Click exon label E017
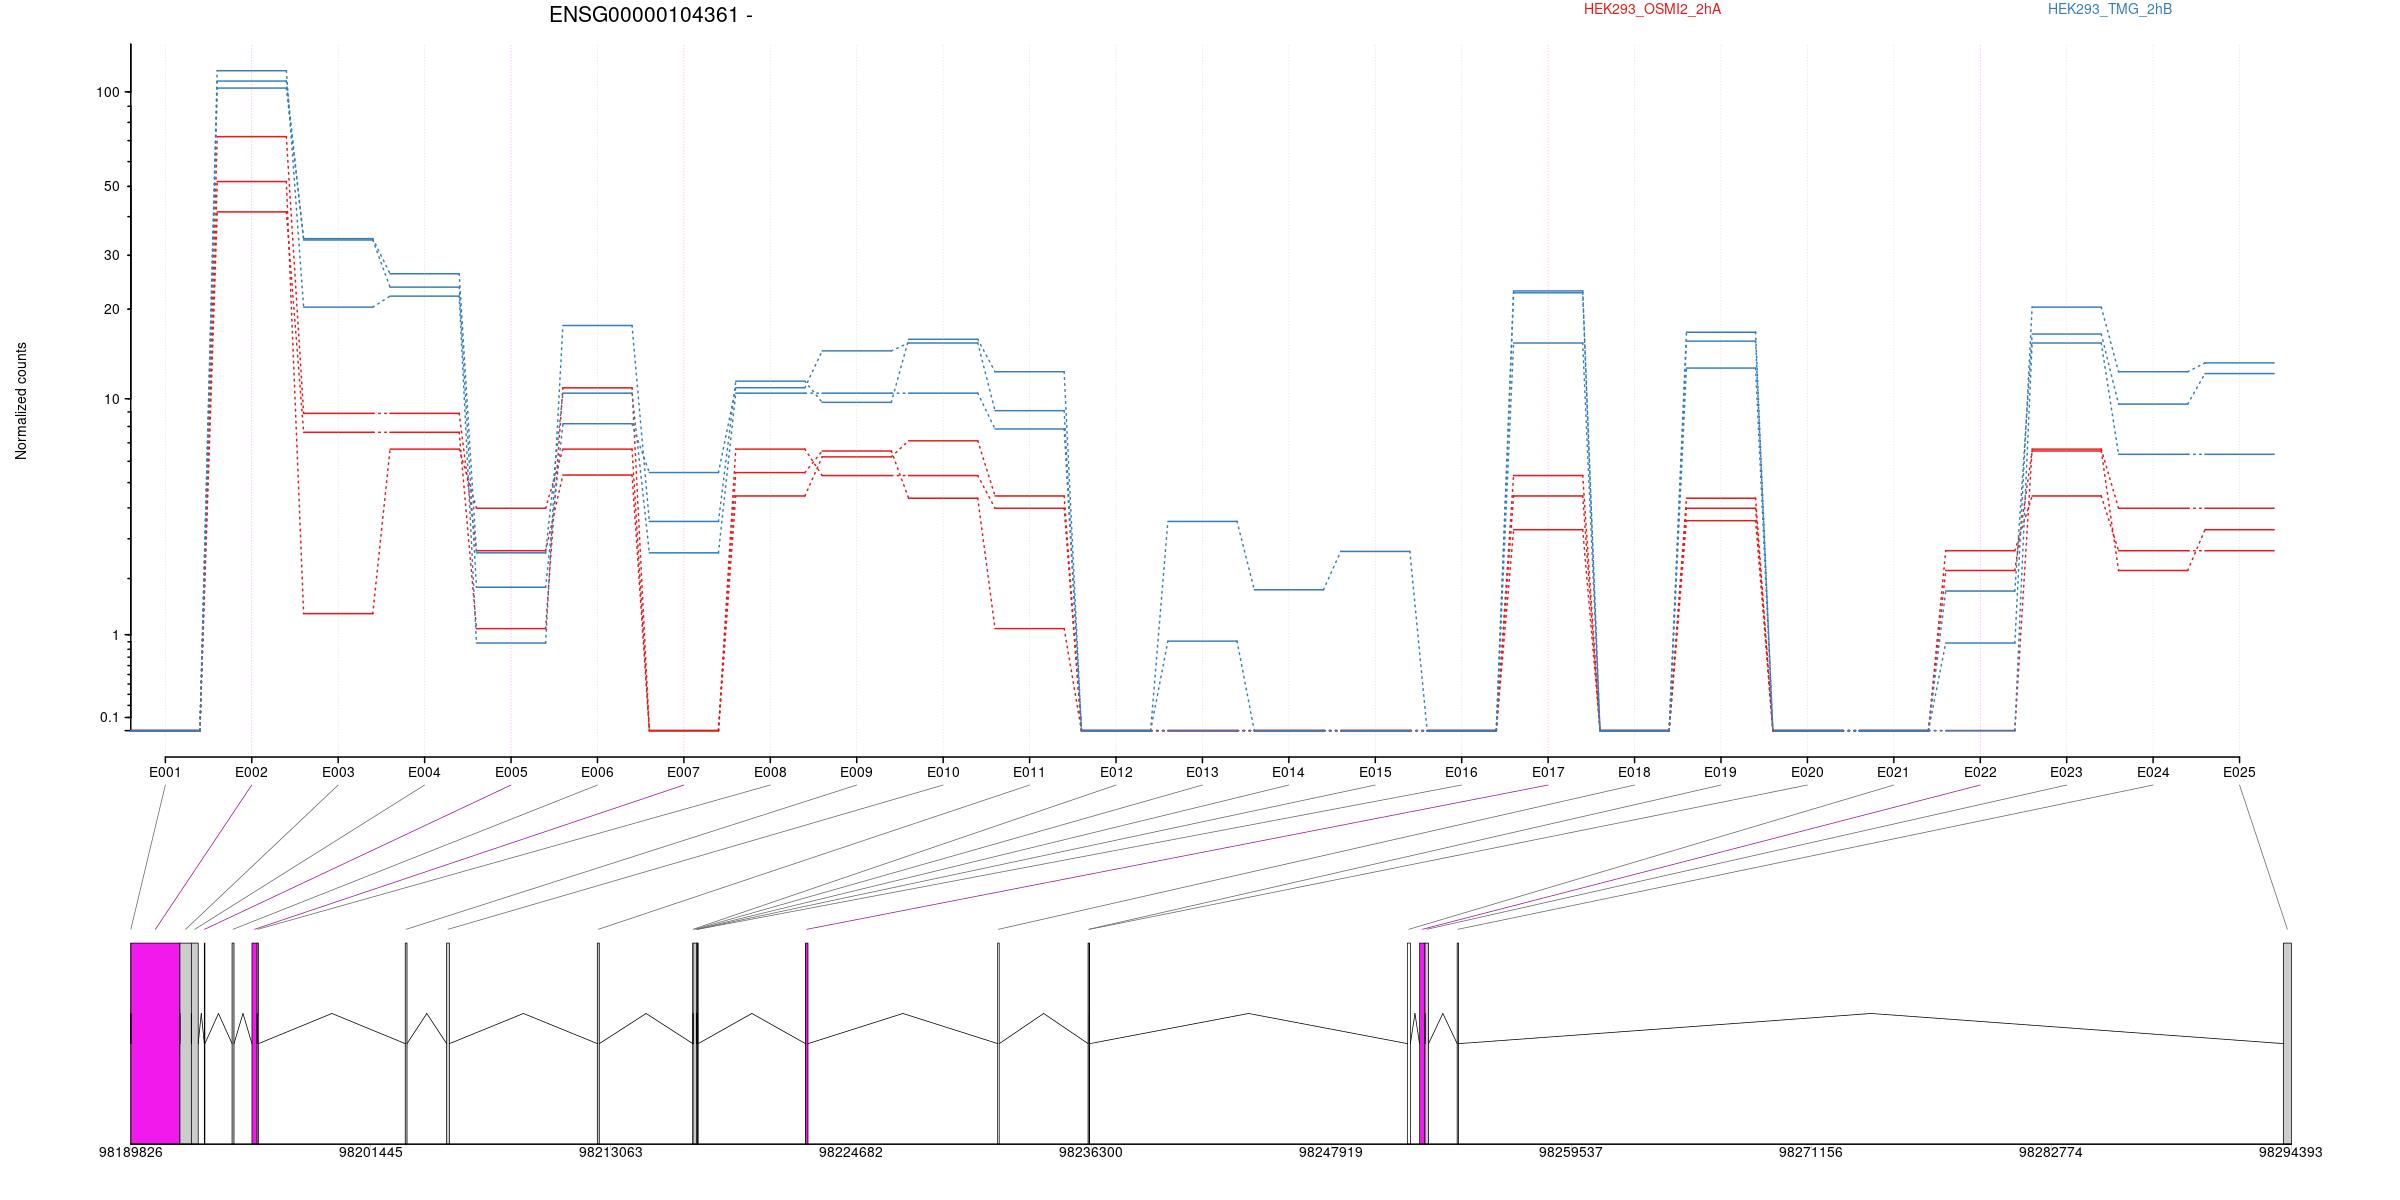 [1548, 772]
